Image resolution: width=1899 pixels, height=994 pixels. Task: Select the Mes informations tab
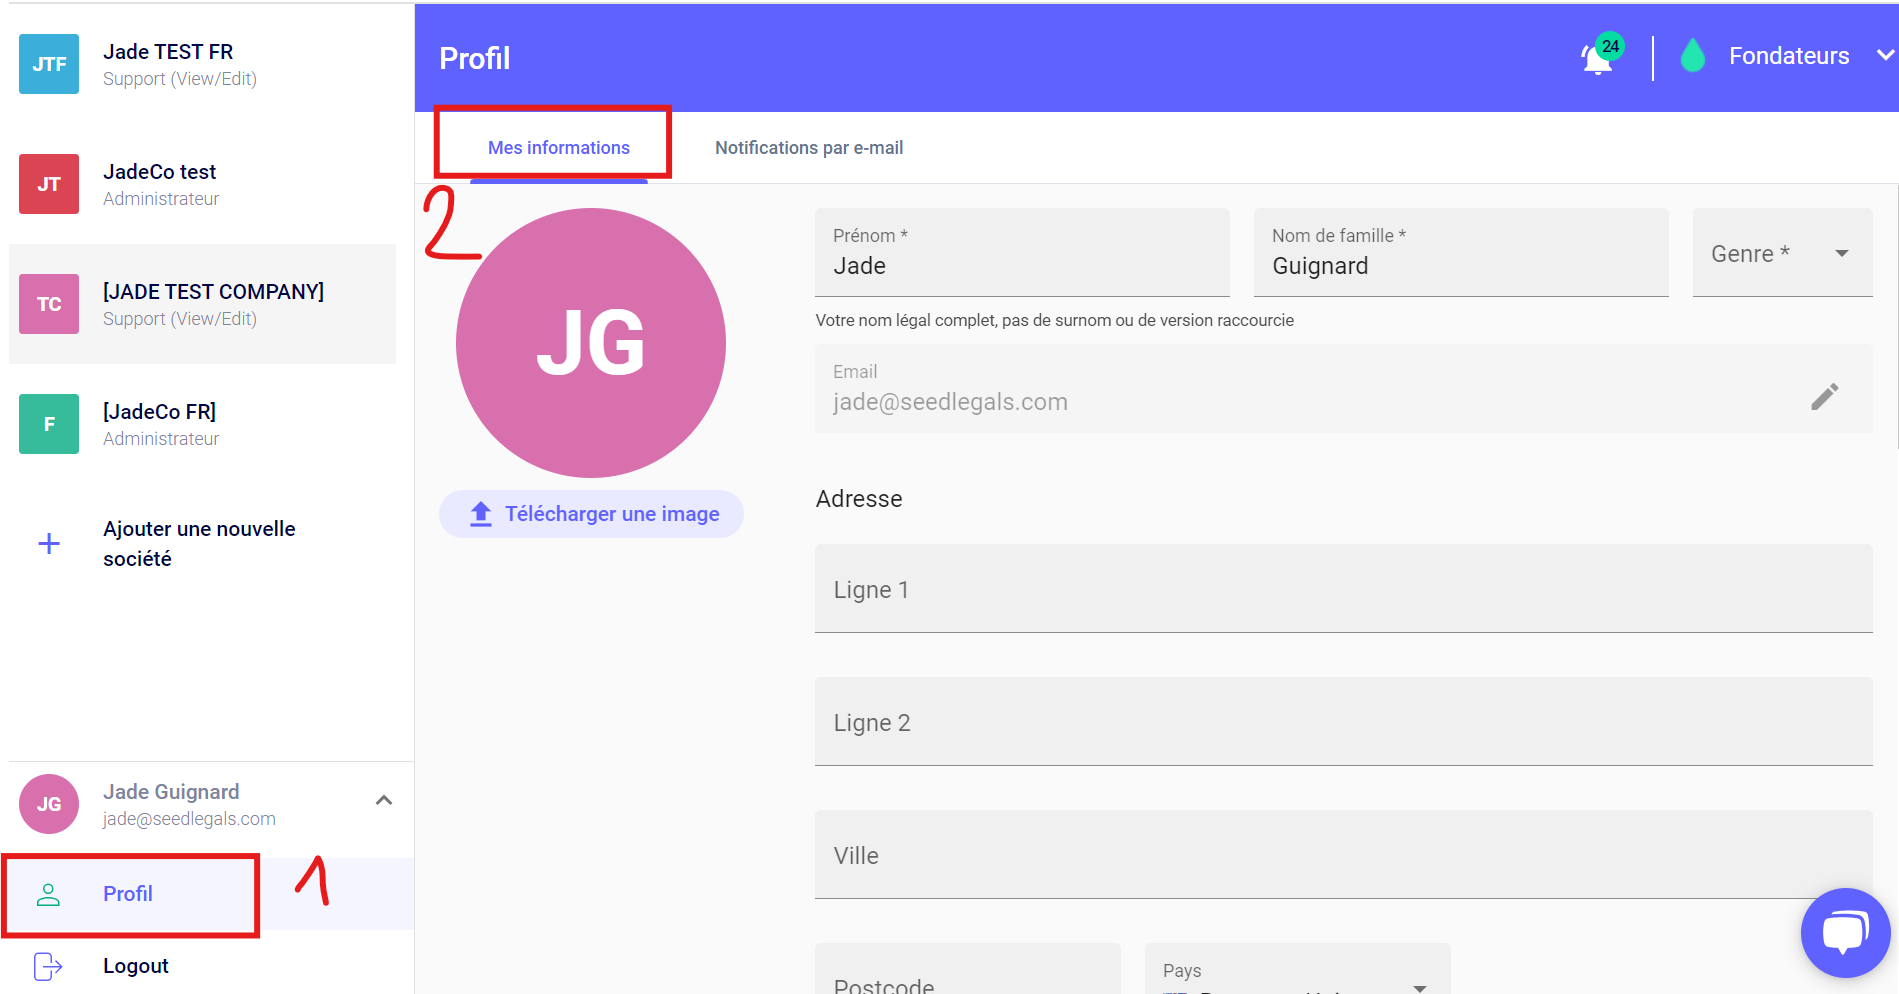click(x=558, y=148)
